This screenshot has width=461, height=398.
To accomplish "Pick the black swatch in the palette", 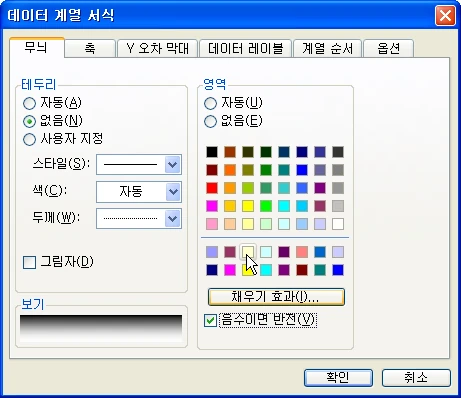I will [x=212, y=152].
